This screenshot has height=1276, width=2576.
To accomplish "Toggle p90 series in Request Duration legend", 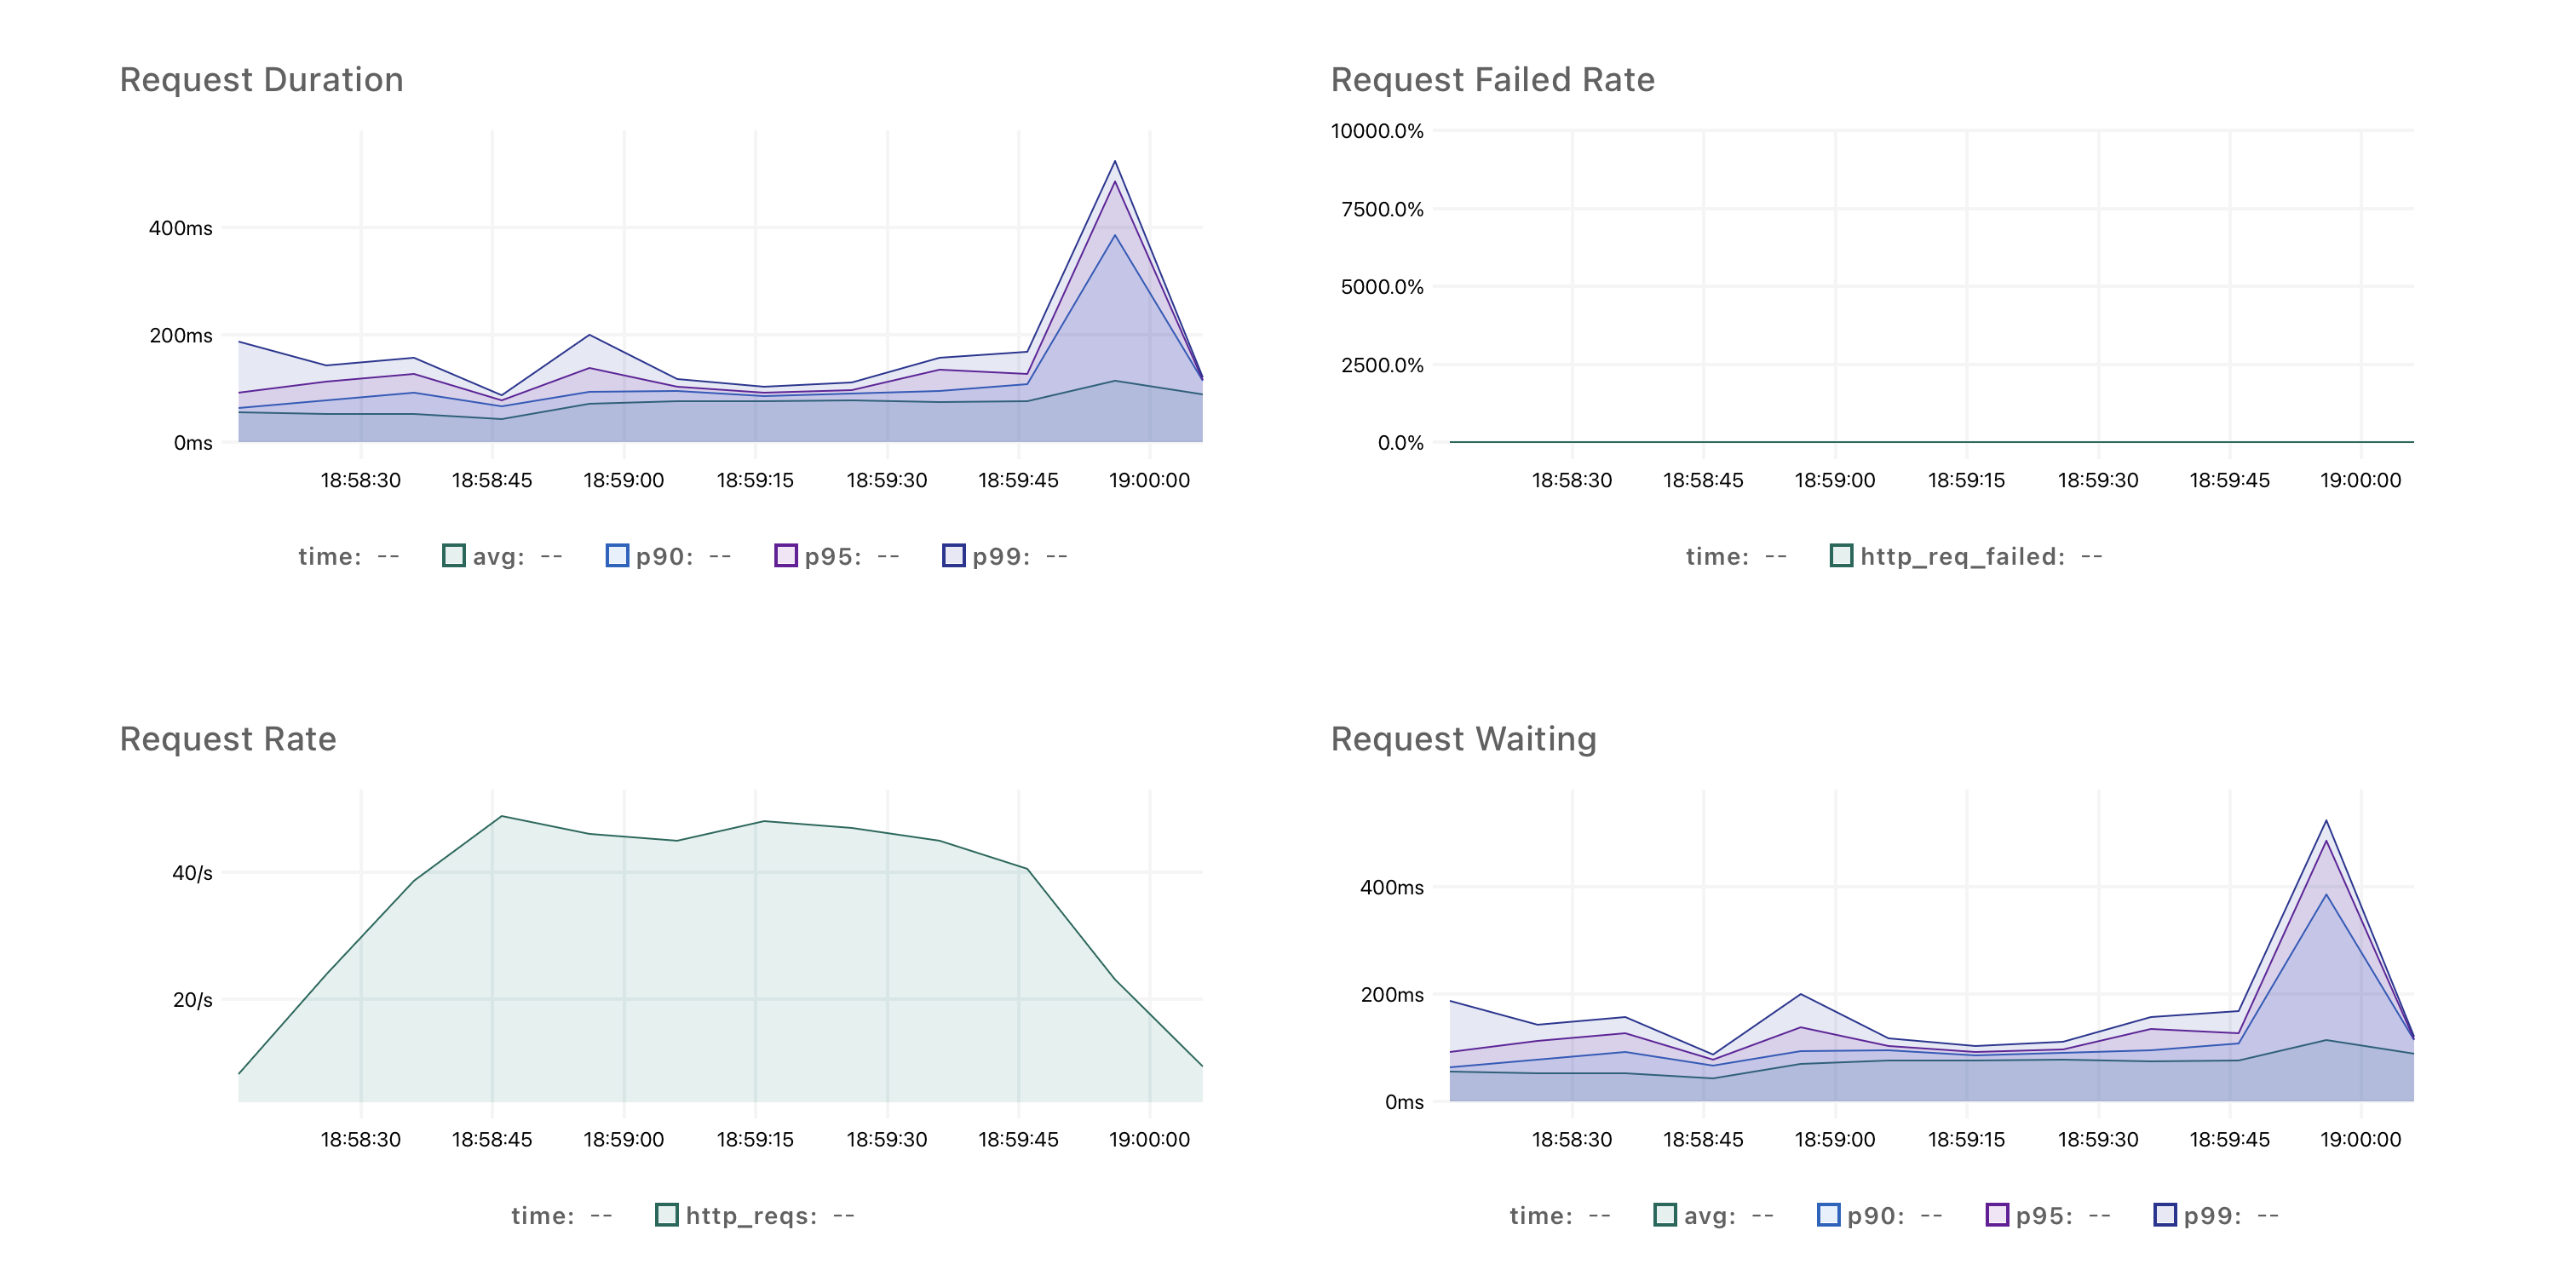I will 617,556.
